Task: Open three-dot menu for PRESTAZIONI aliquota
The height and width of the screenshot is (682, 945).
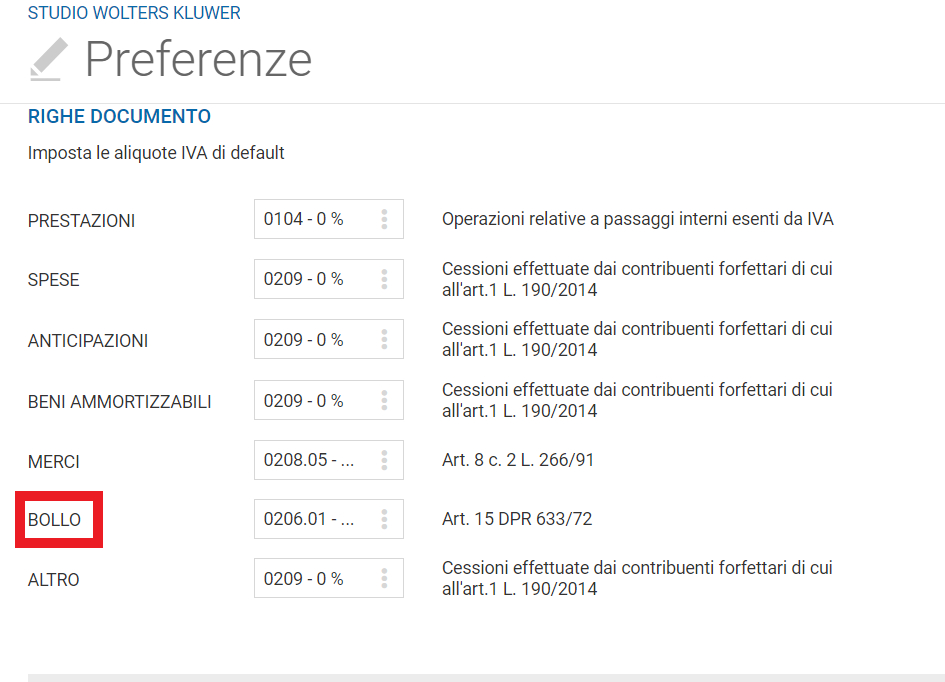Action: 385,219
